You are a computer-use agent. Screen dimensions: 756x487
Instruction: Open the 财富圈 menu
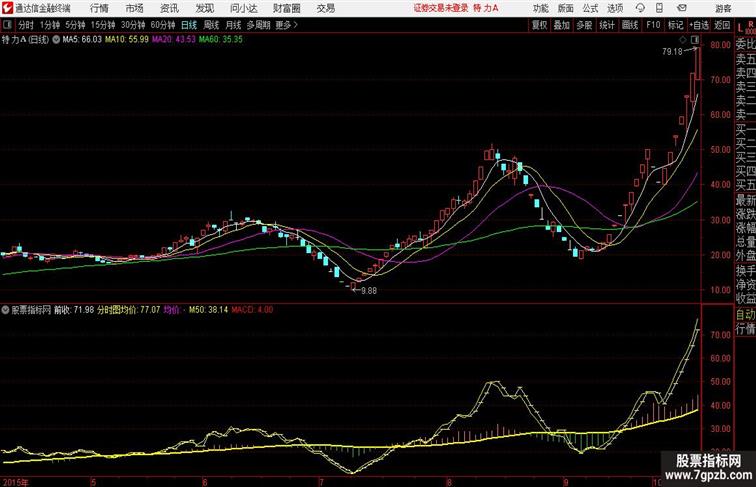(x=287, y=8)
